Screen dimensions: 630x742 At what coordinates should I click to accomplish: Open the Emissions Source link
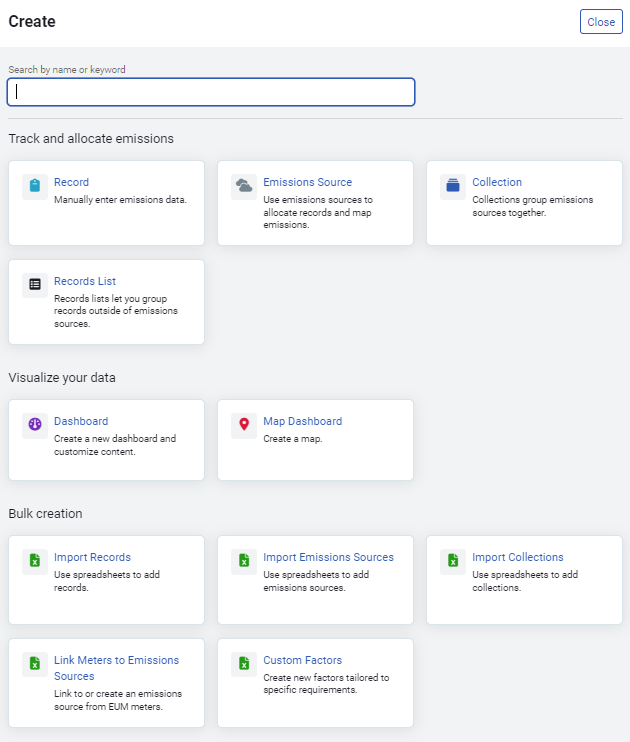tap(308, 182)
